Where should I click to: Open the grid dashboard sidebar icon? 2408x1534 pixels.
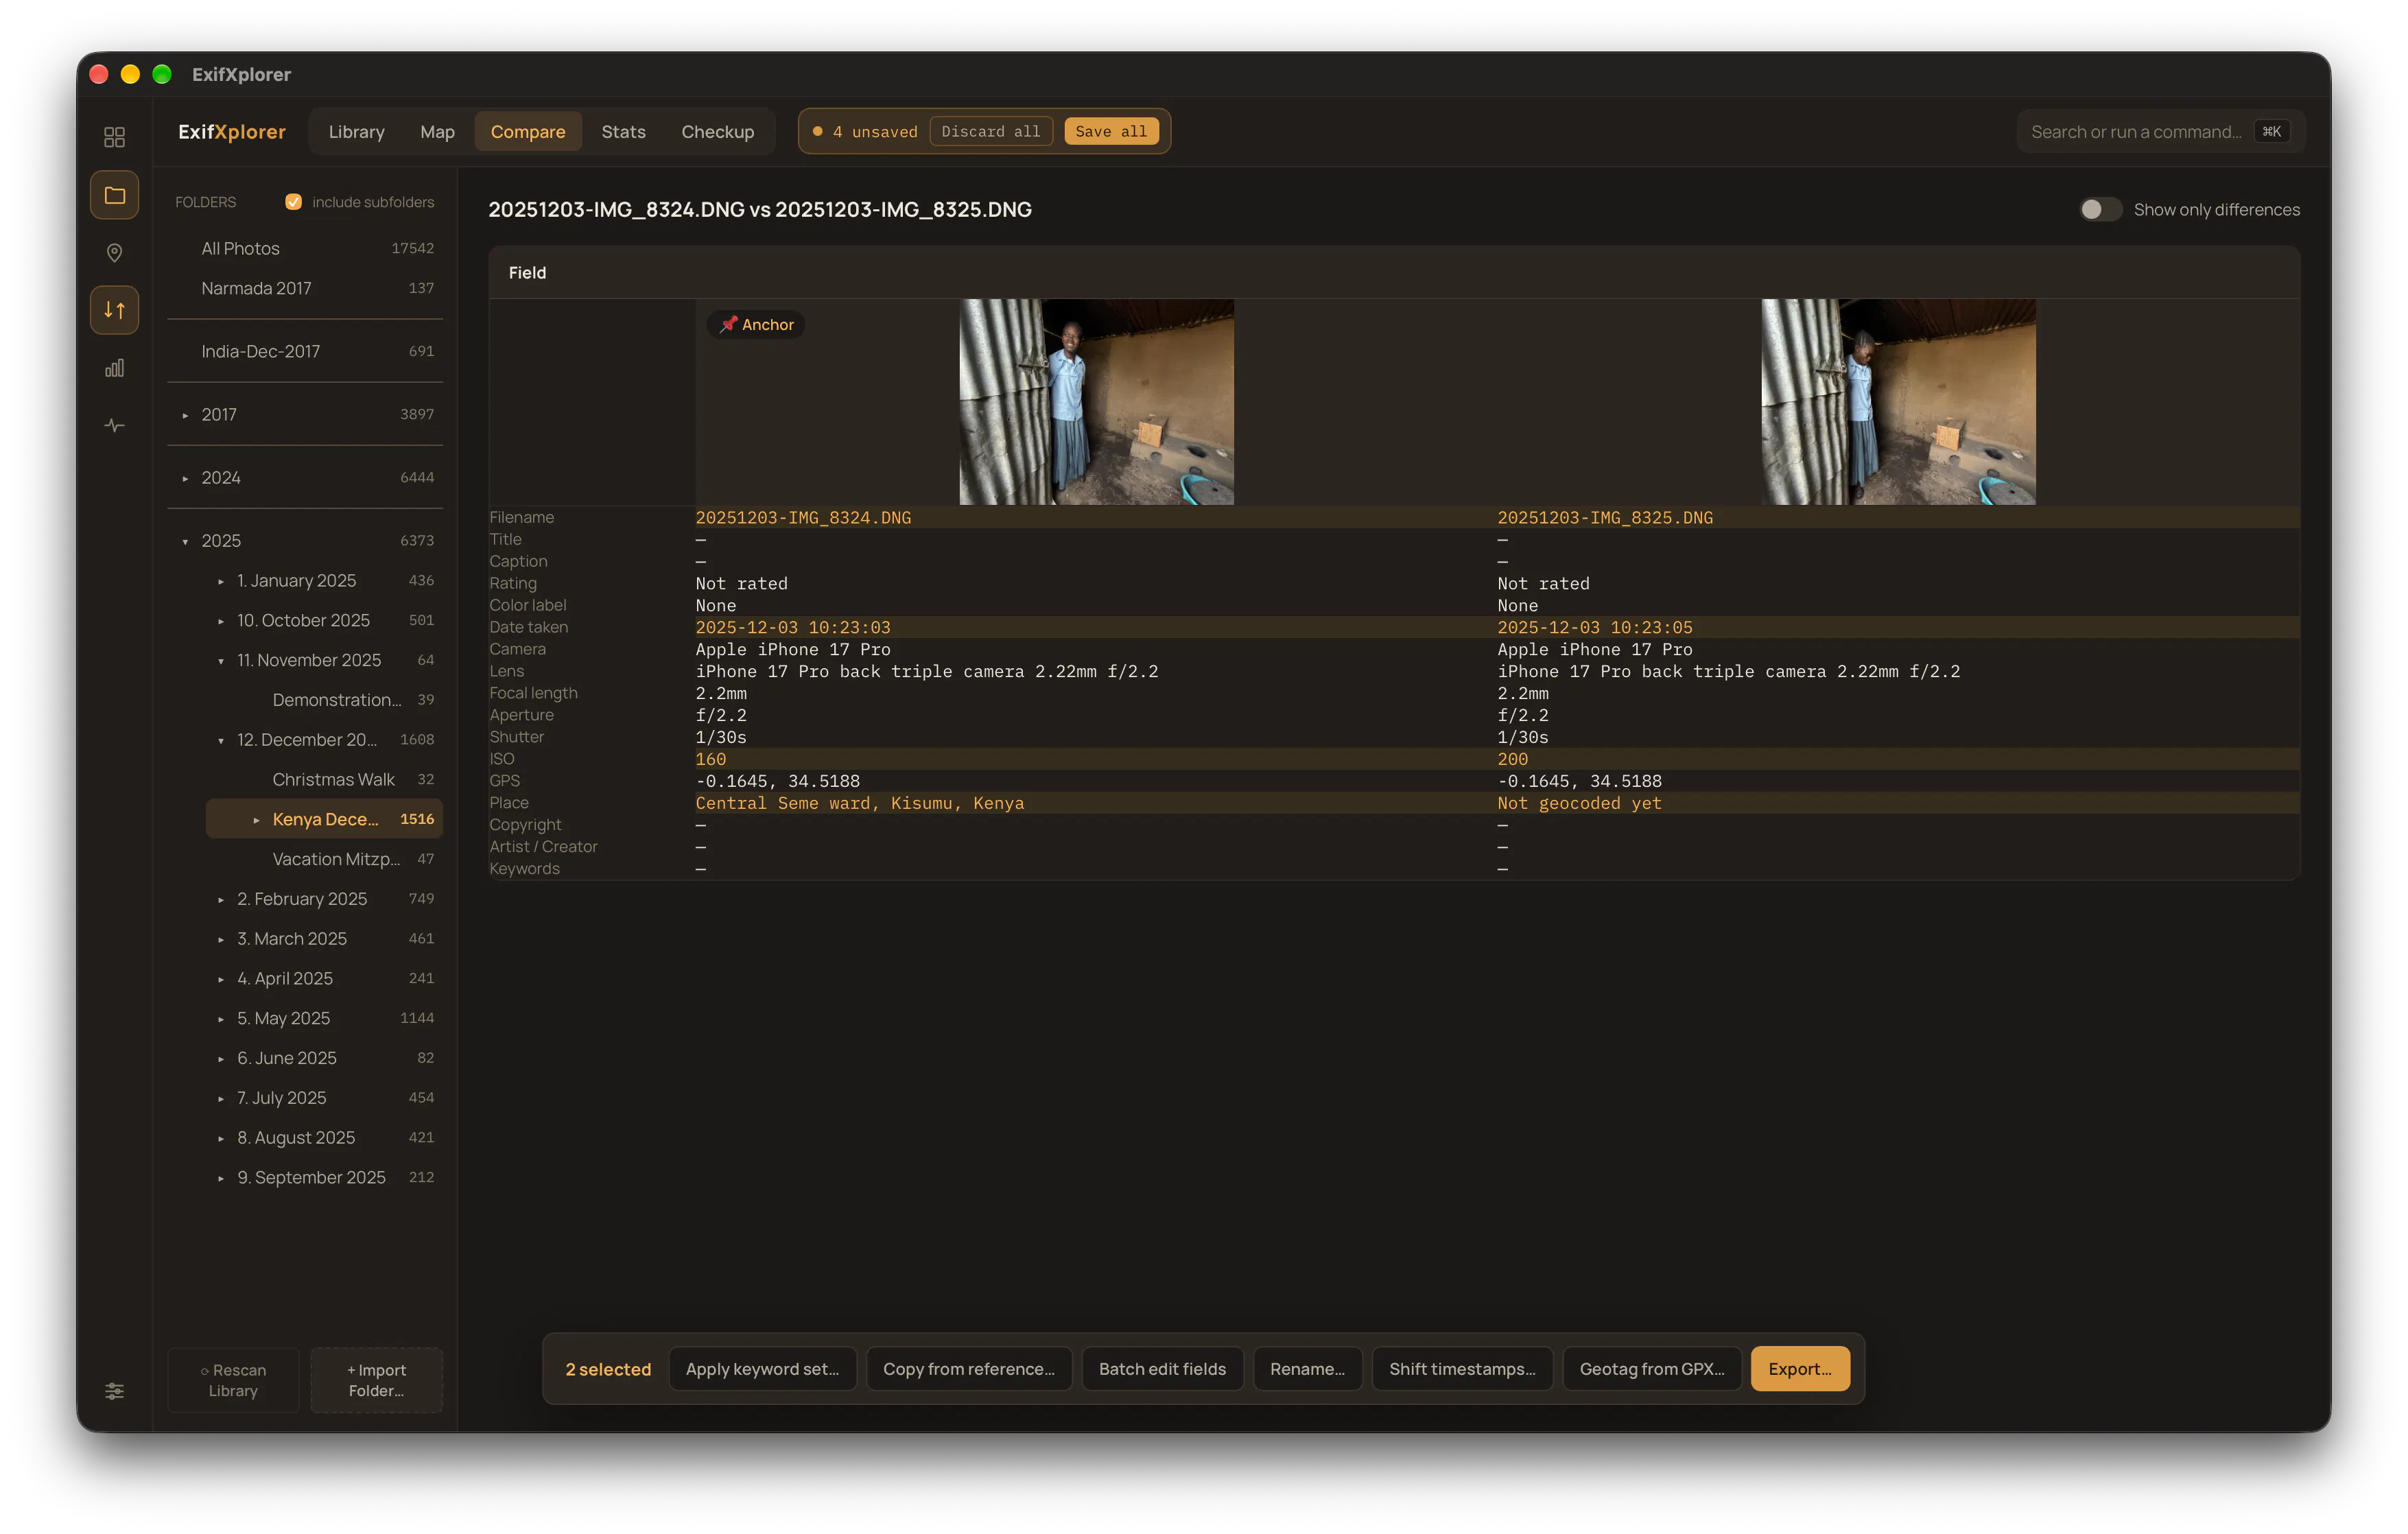(x=114, y=137)
